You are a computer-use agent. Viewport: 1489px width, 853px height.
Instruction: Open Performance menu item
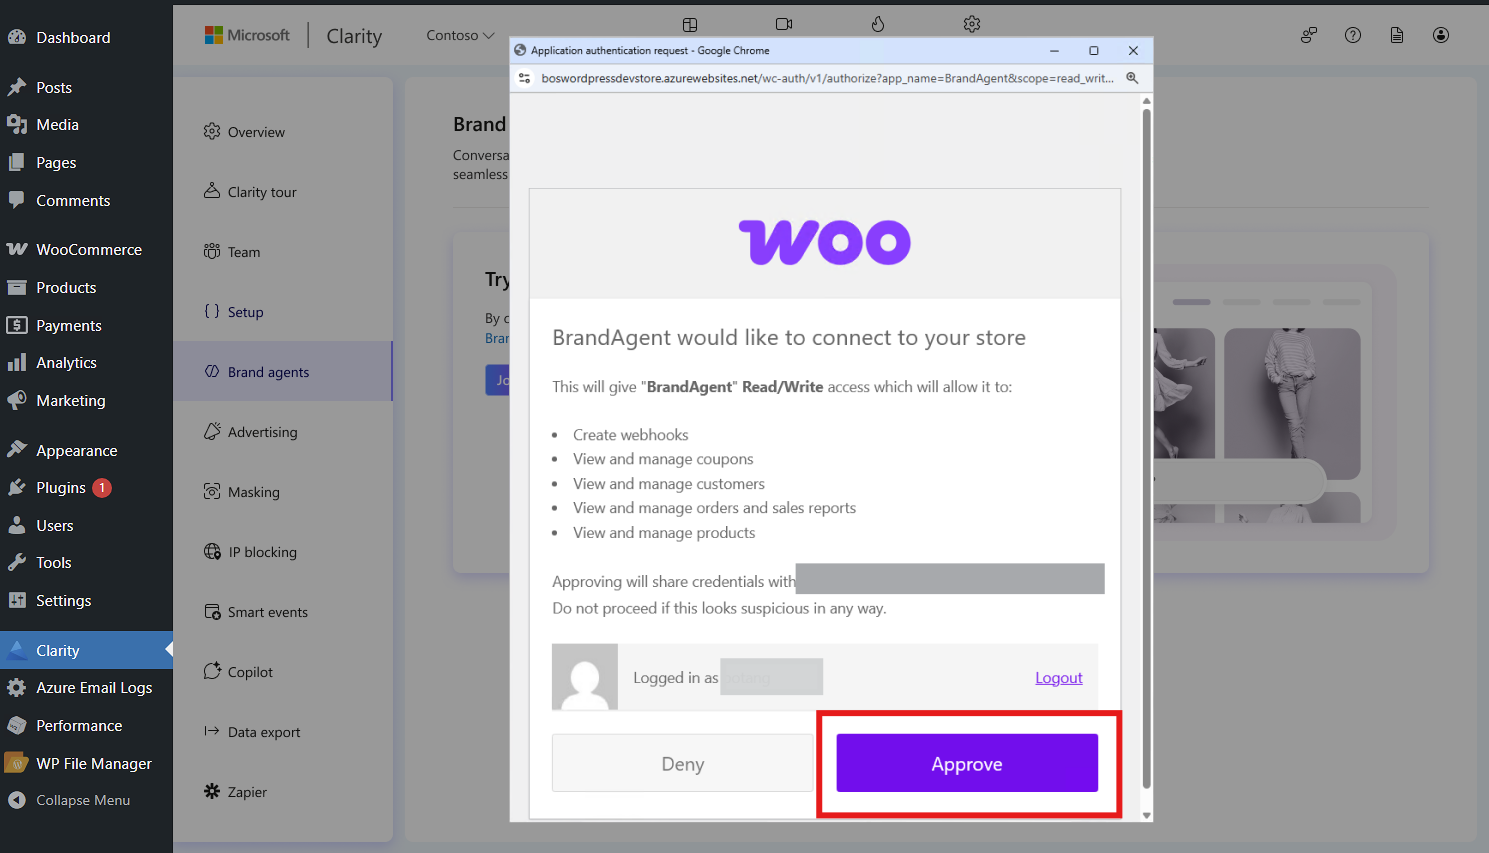[x=86, y=725]
